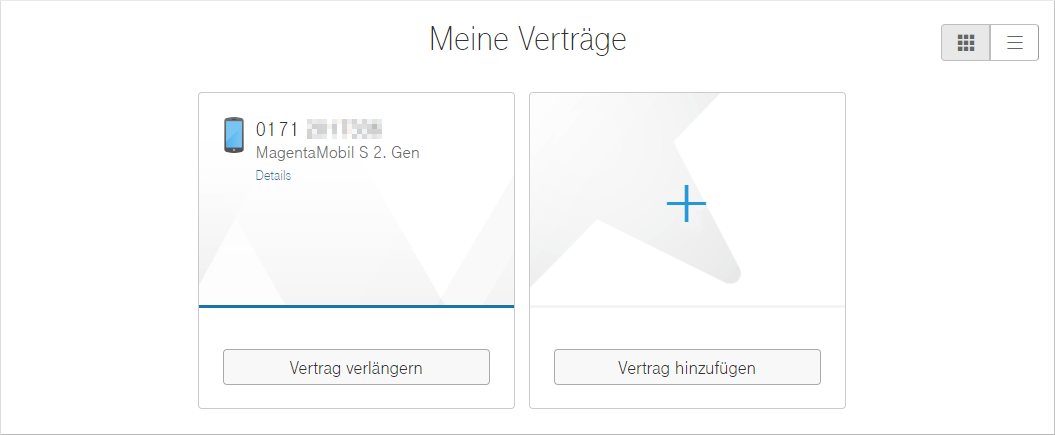Click the three-line hamburger list icon
Screen dimensions: 1055x435
[x=1015, y=42]
